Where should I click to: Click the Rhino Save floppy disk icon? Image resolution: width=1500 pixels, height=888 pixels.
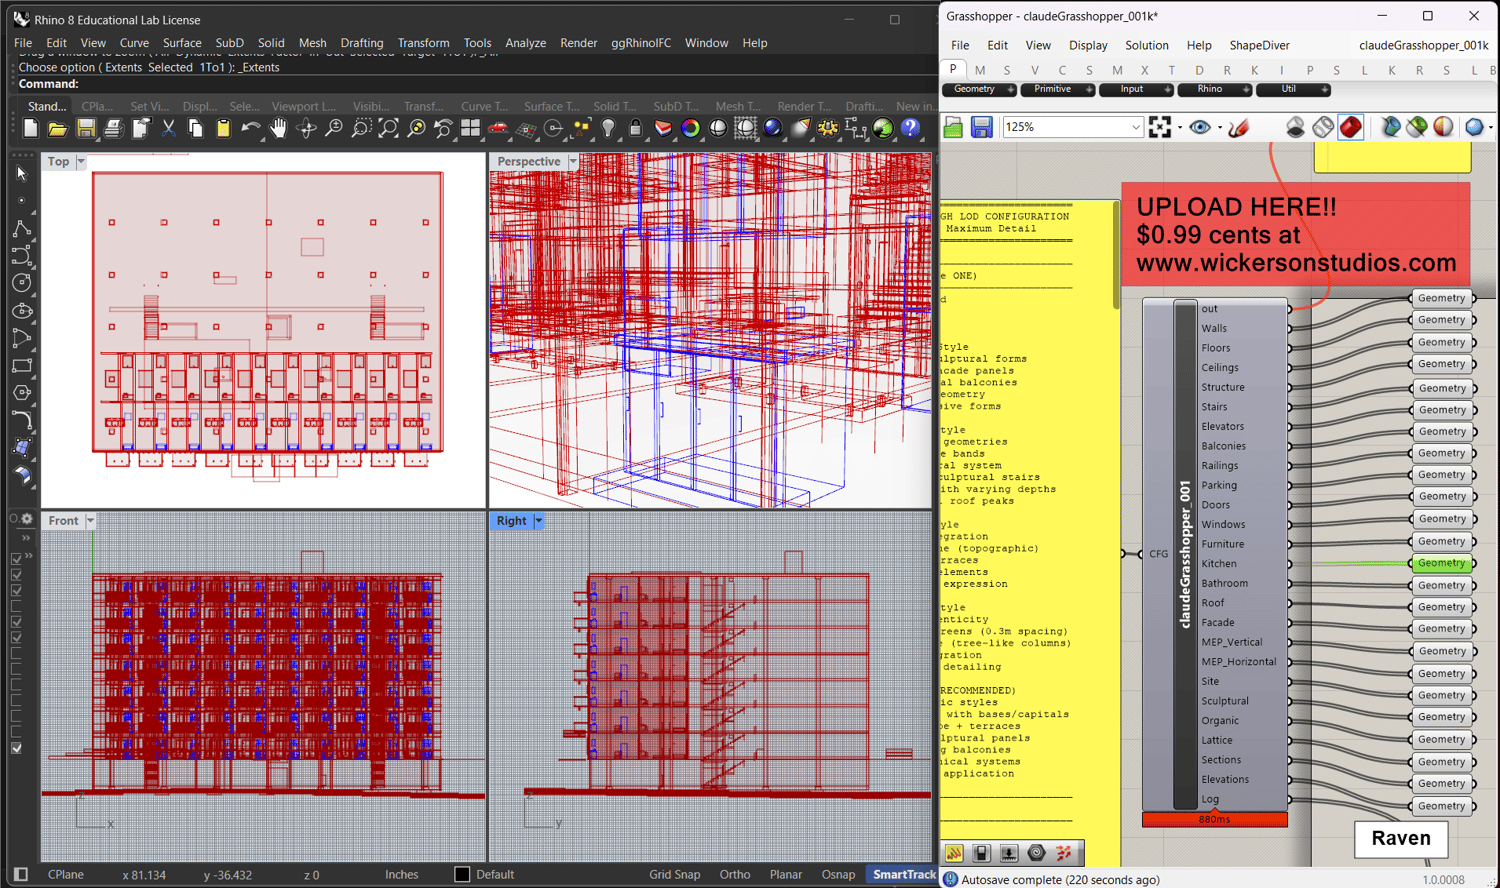[86, 128]
